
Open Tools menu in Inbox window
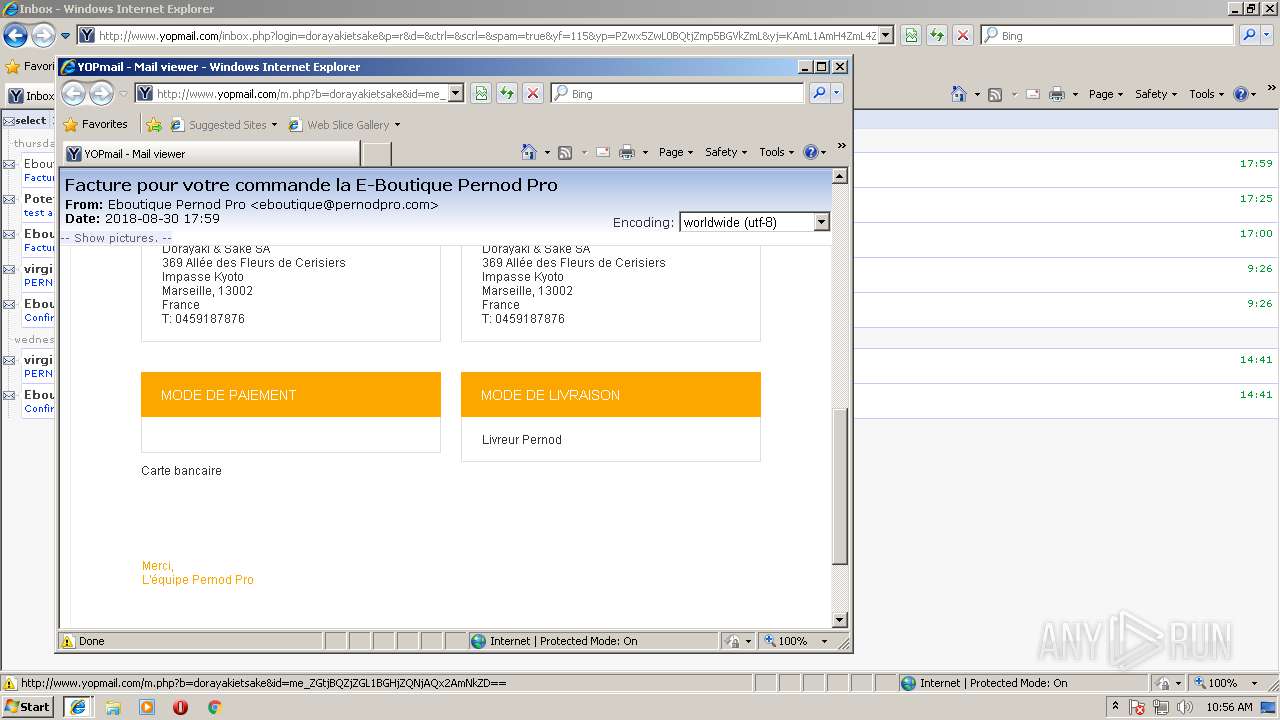coord(1206,94)
